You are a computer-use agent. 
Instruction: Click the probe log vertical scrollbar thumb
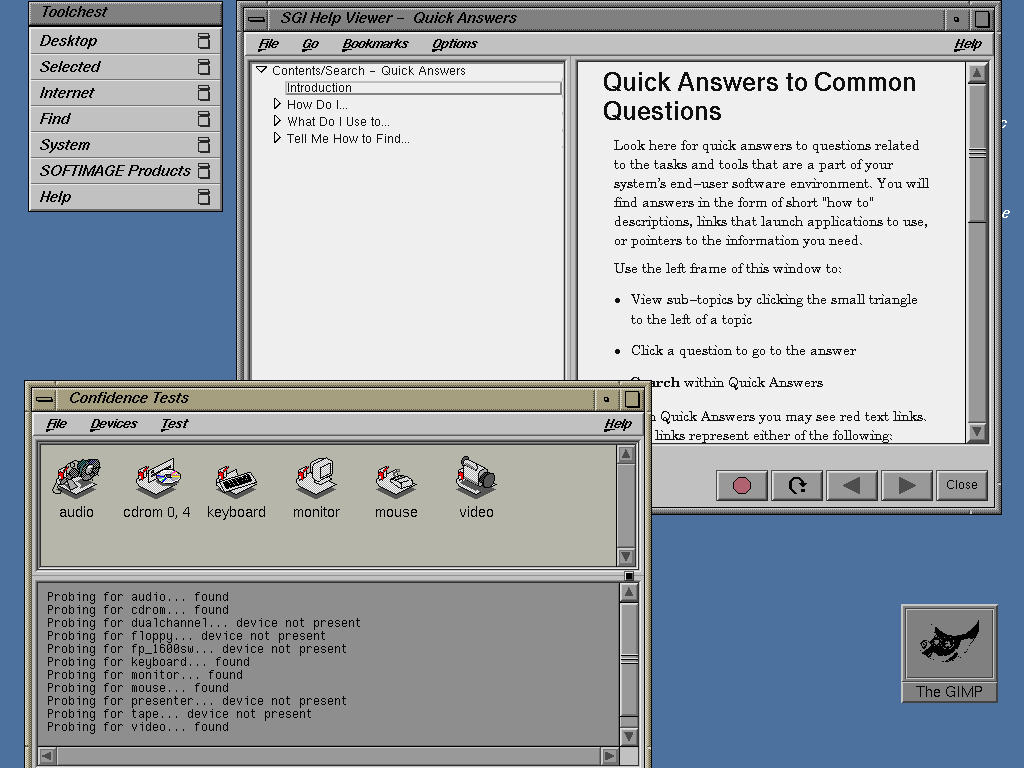(x=628, y=659)
